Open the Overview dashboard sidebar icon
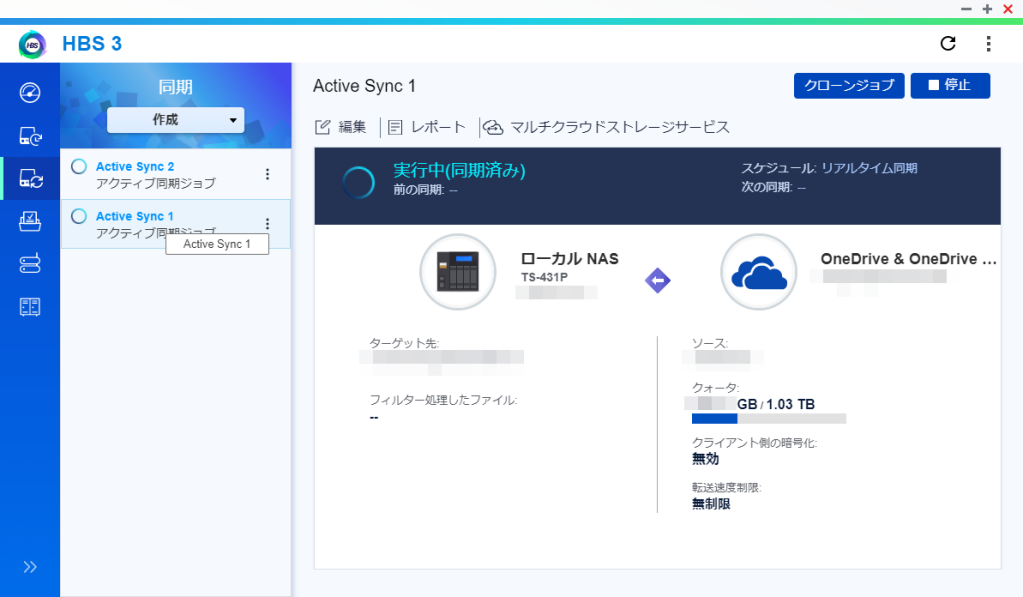Viewport: 1023px width, 597px height. click(x=30, y=93)
